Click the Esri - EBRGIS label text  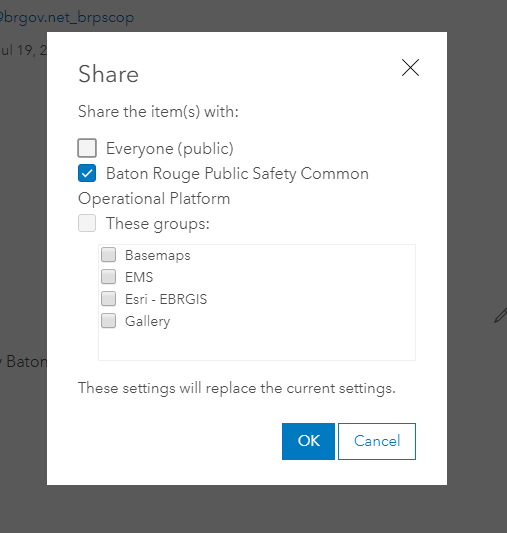pyautogui.click(x=166, y=299)
